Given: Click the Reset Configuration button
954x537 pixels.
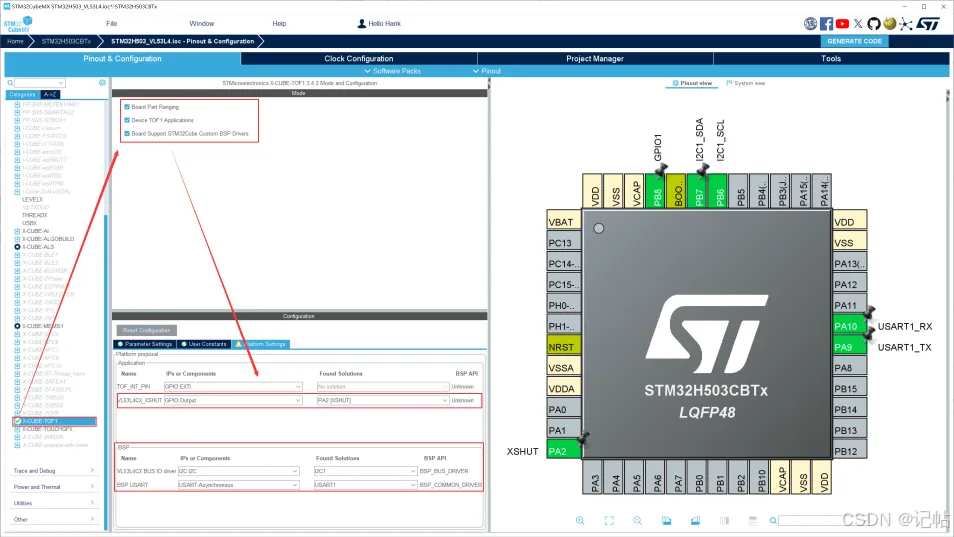Looking at the screenshot, I should coord(147,330).
